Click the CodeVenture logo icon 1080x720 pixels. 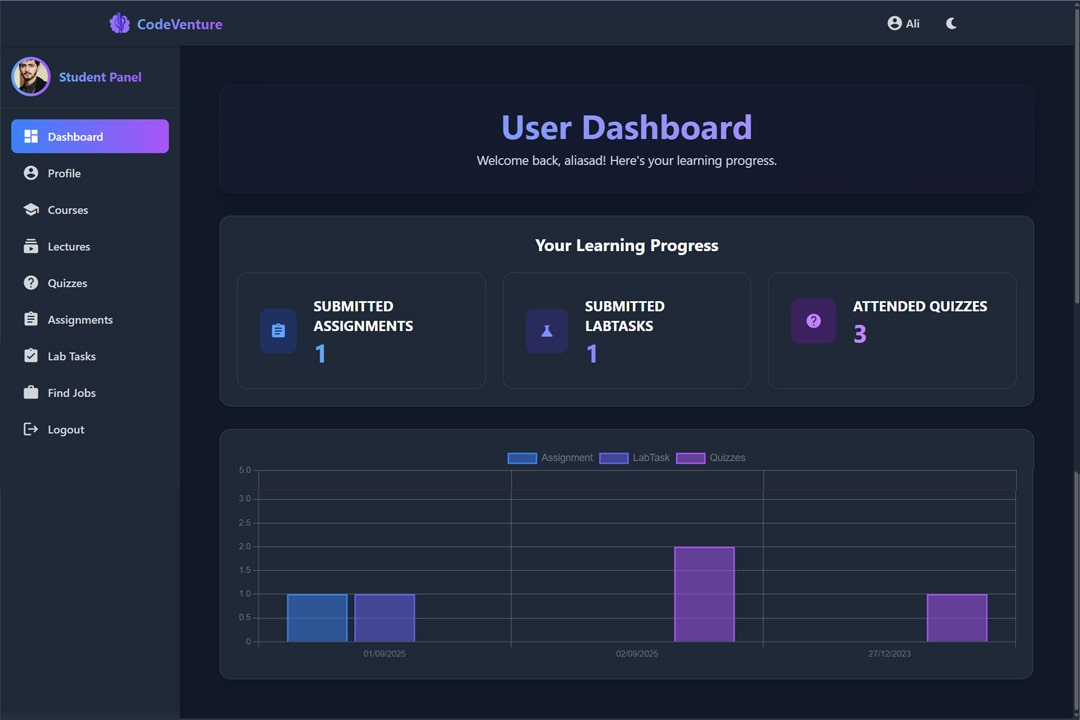[119, 23]
